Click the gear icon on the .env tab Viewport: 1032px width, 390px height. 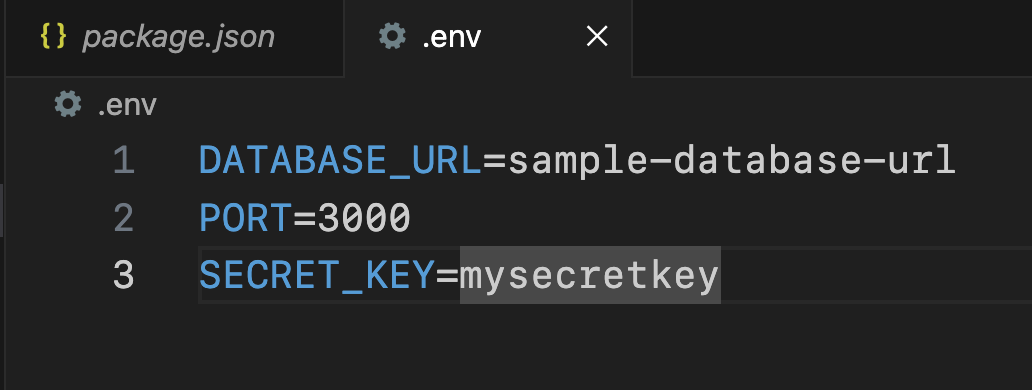[x=392, y=37]
